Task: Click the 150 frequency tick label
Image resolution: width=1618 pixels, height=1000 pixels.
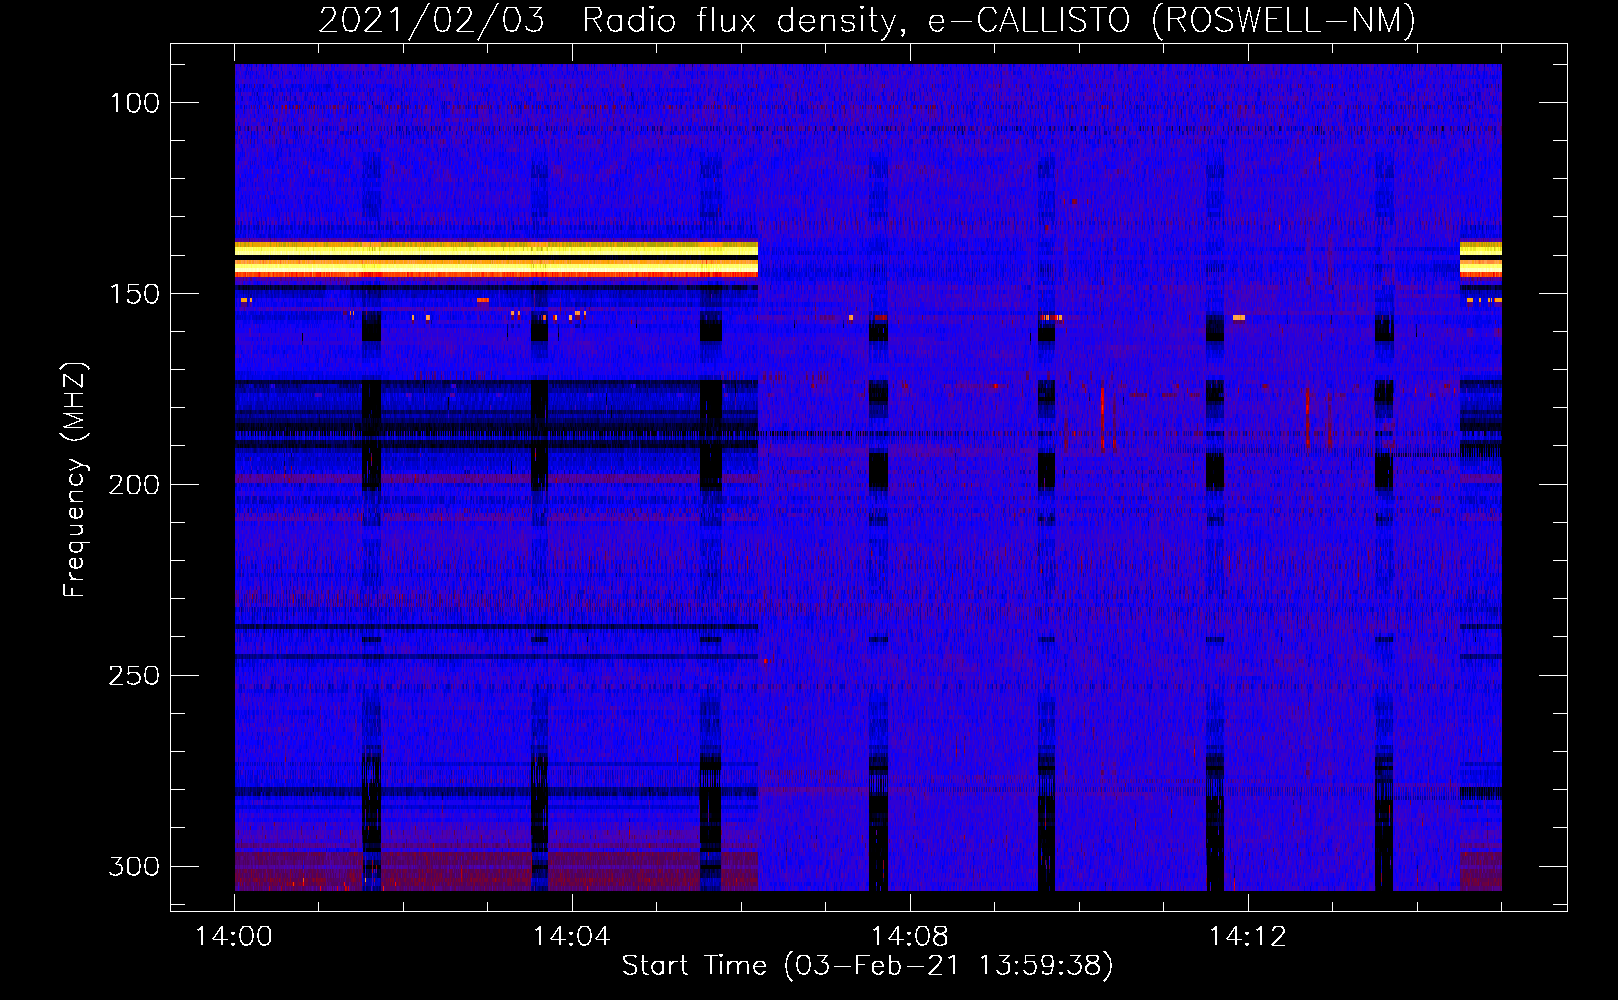Action: click(134, 294)
